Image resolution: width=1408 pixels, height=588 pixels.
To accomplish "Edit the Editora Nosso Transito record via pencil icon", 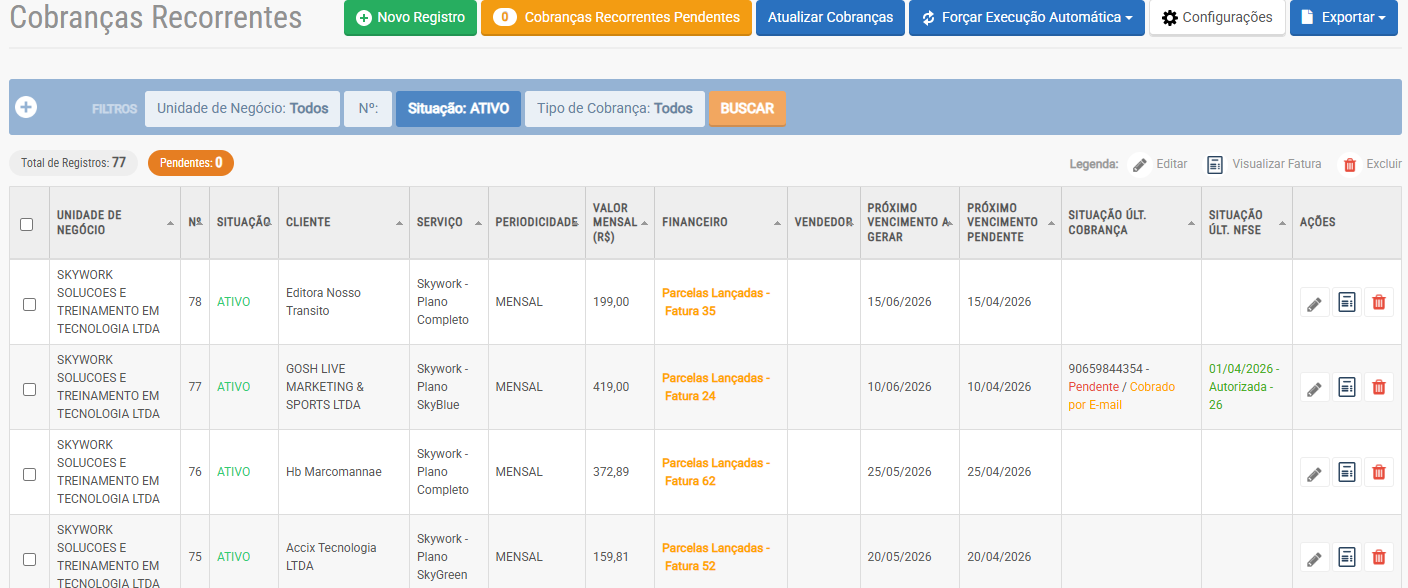I will click(x=1315, y=302).
